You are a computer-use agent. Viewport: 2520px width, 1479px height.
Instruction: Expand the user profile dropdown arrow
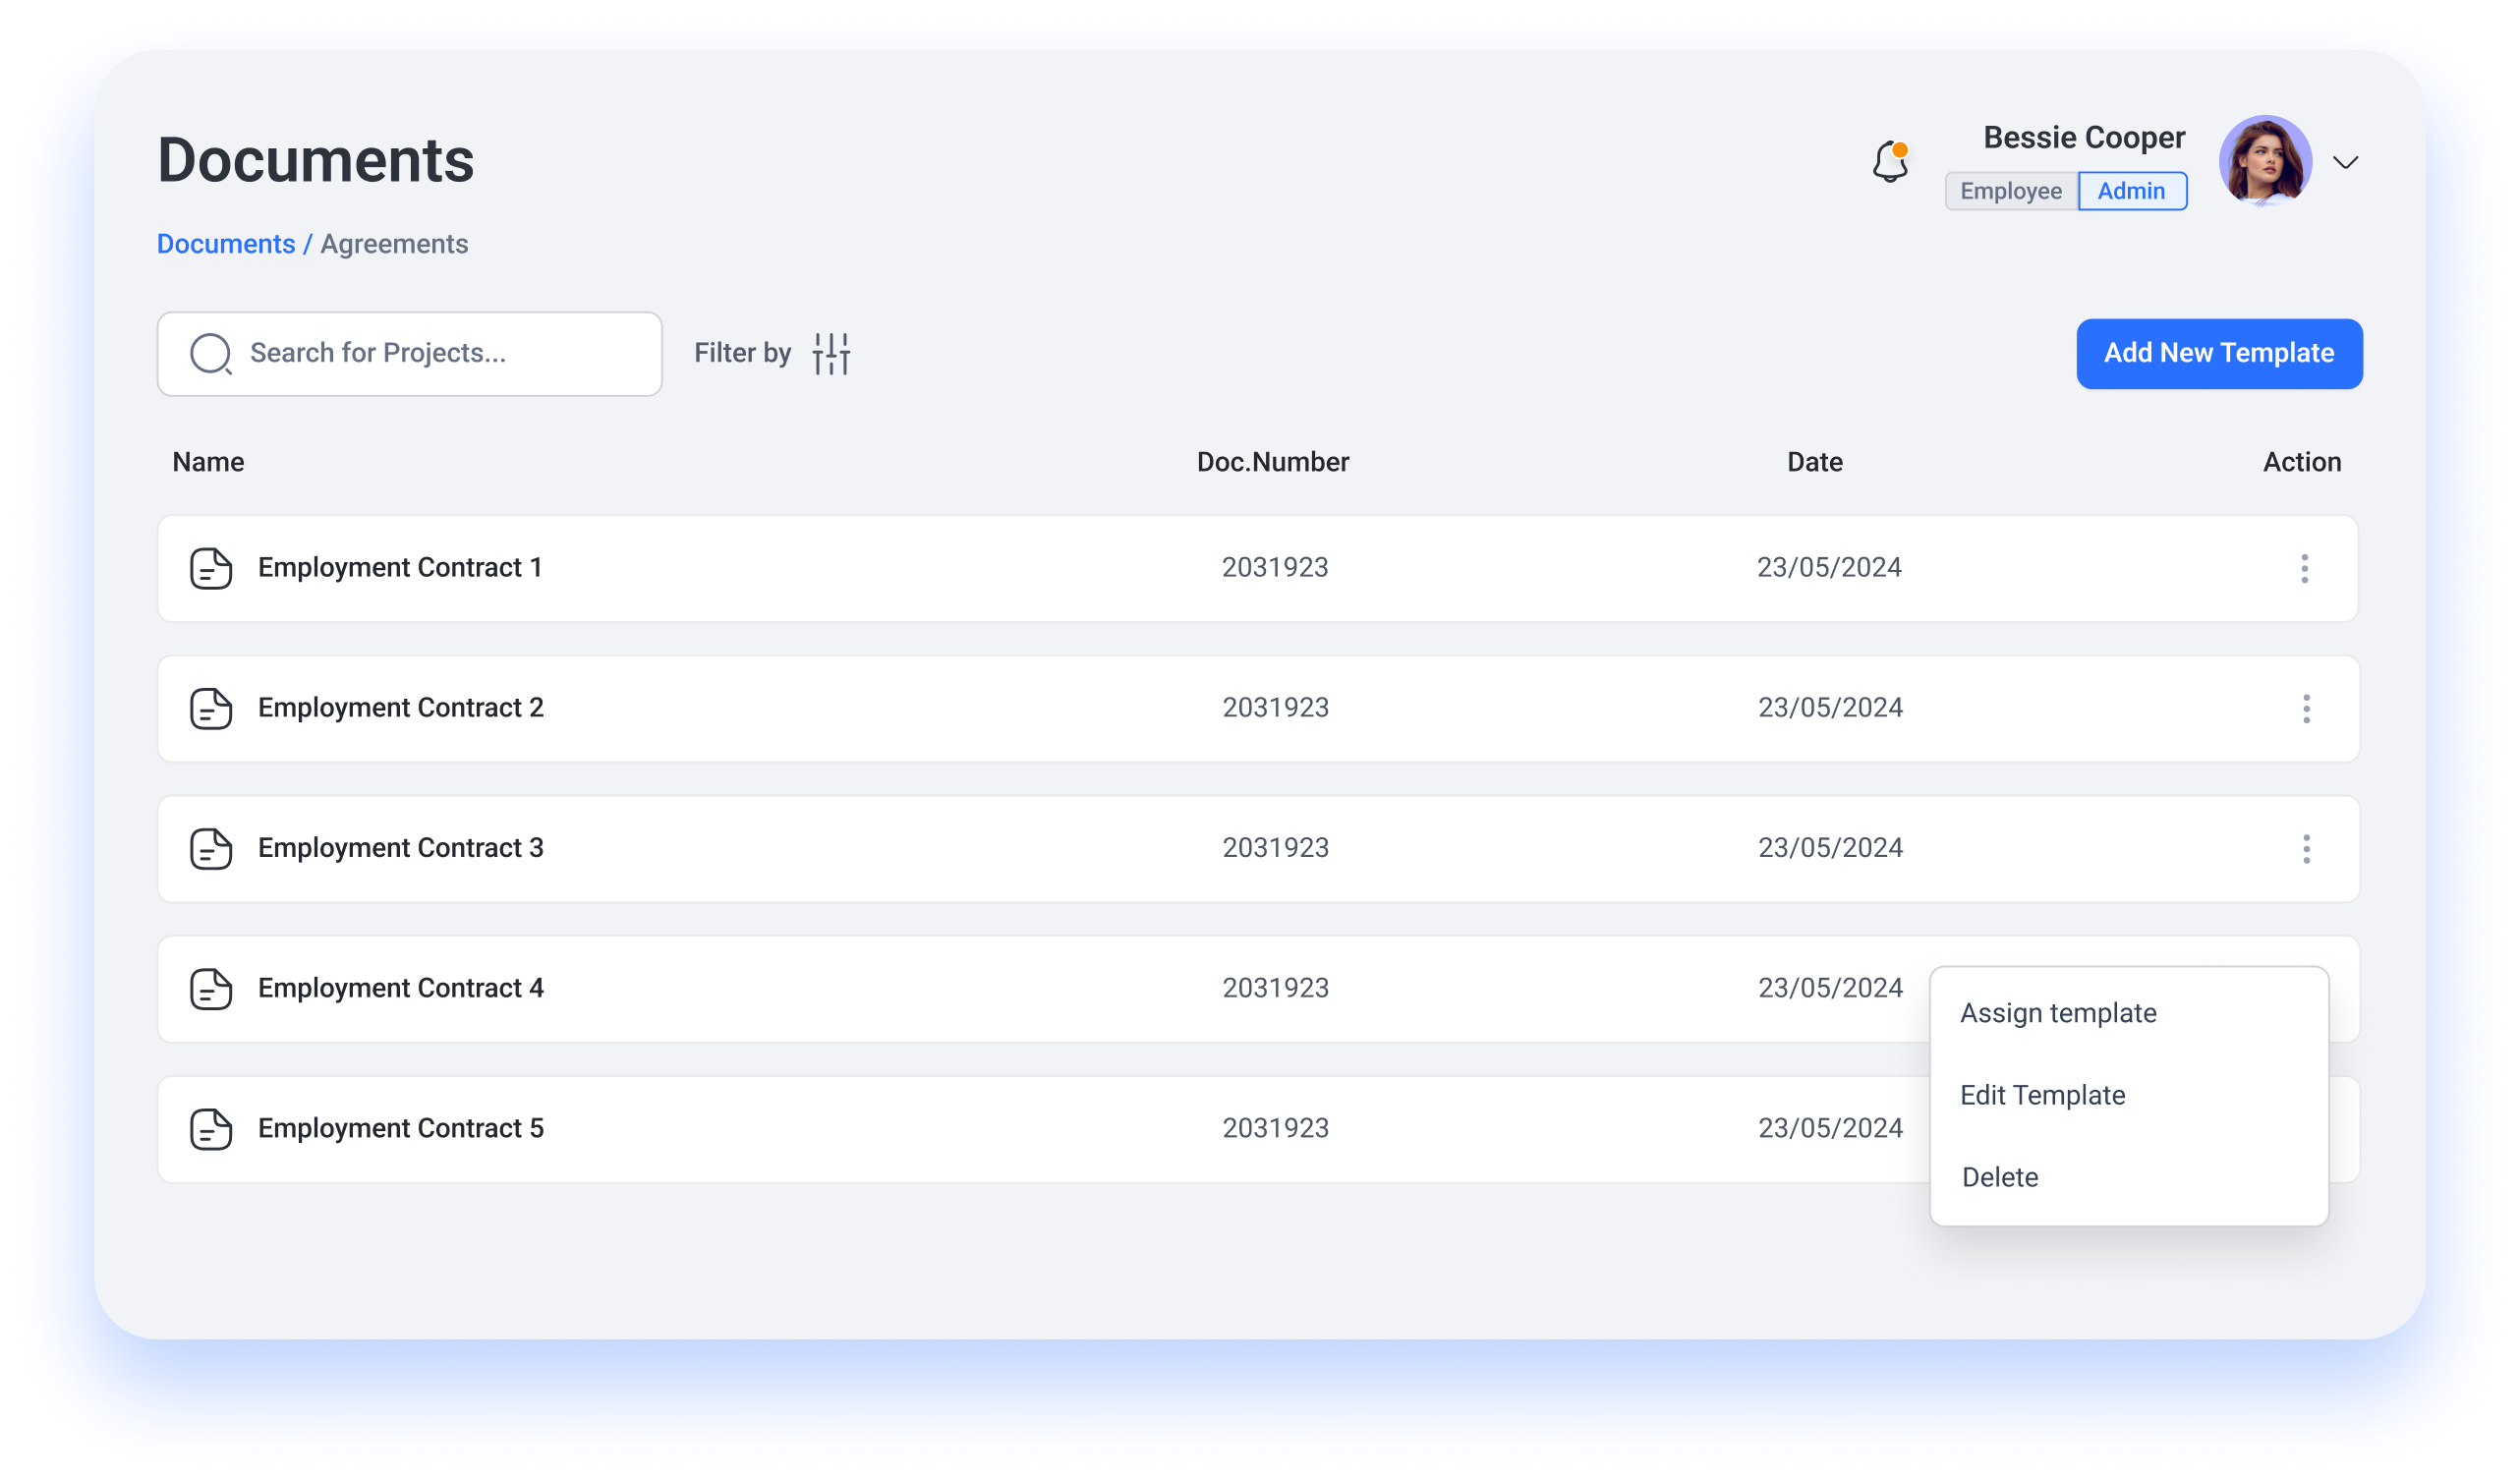click(2345, 162)
